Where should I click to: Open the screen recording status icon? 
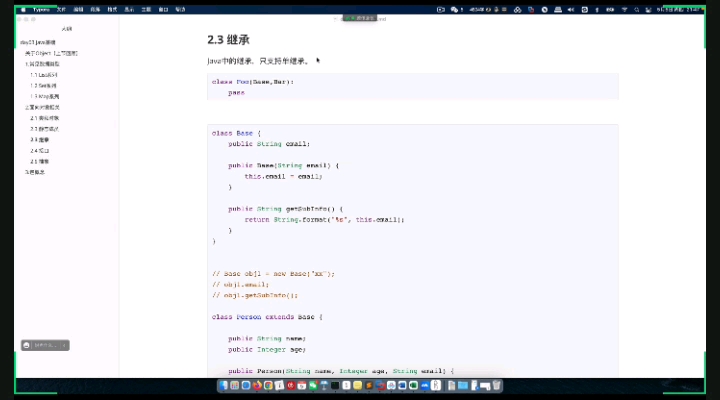(440, 10)
